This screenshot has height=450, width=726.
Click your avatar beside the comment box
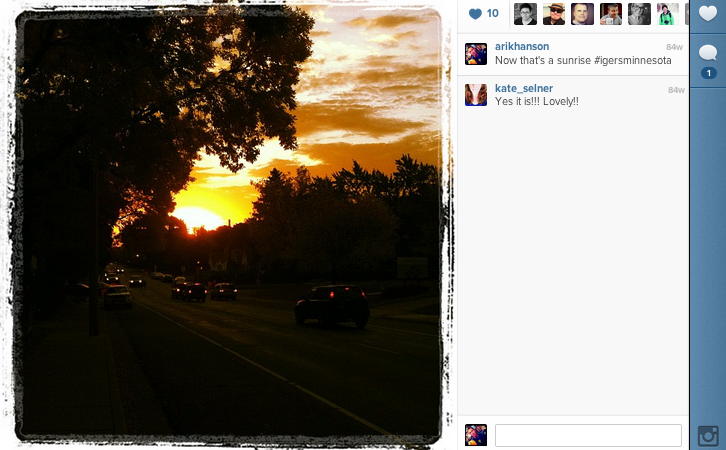(x=476, y=435)
